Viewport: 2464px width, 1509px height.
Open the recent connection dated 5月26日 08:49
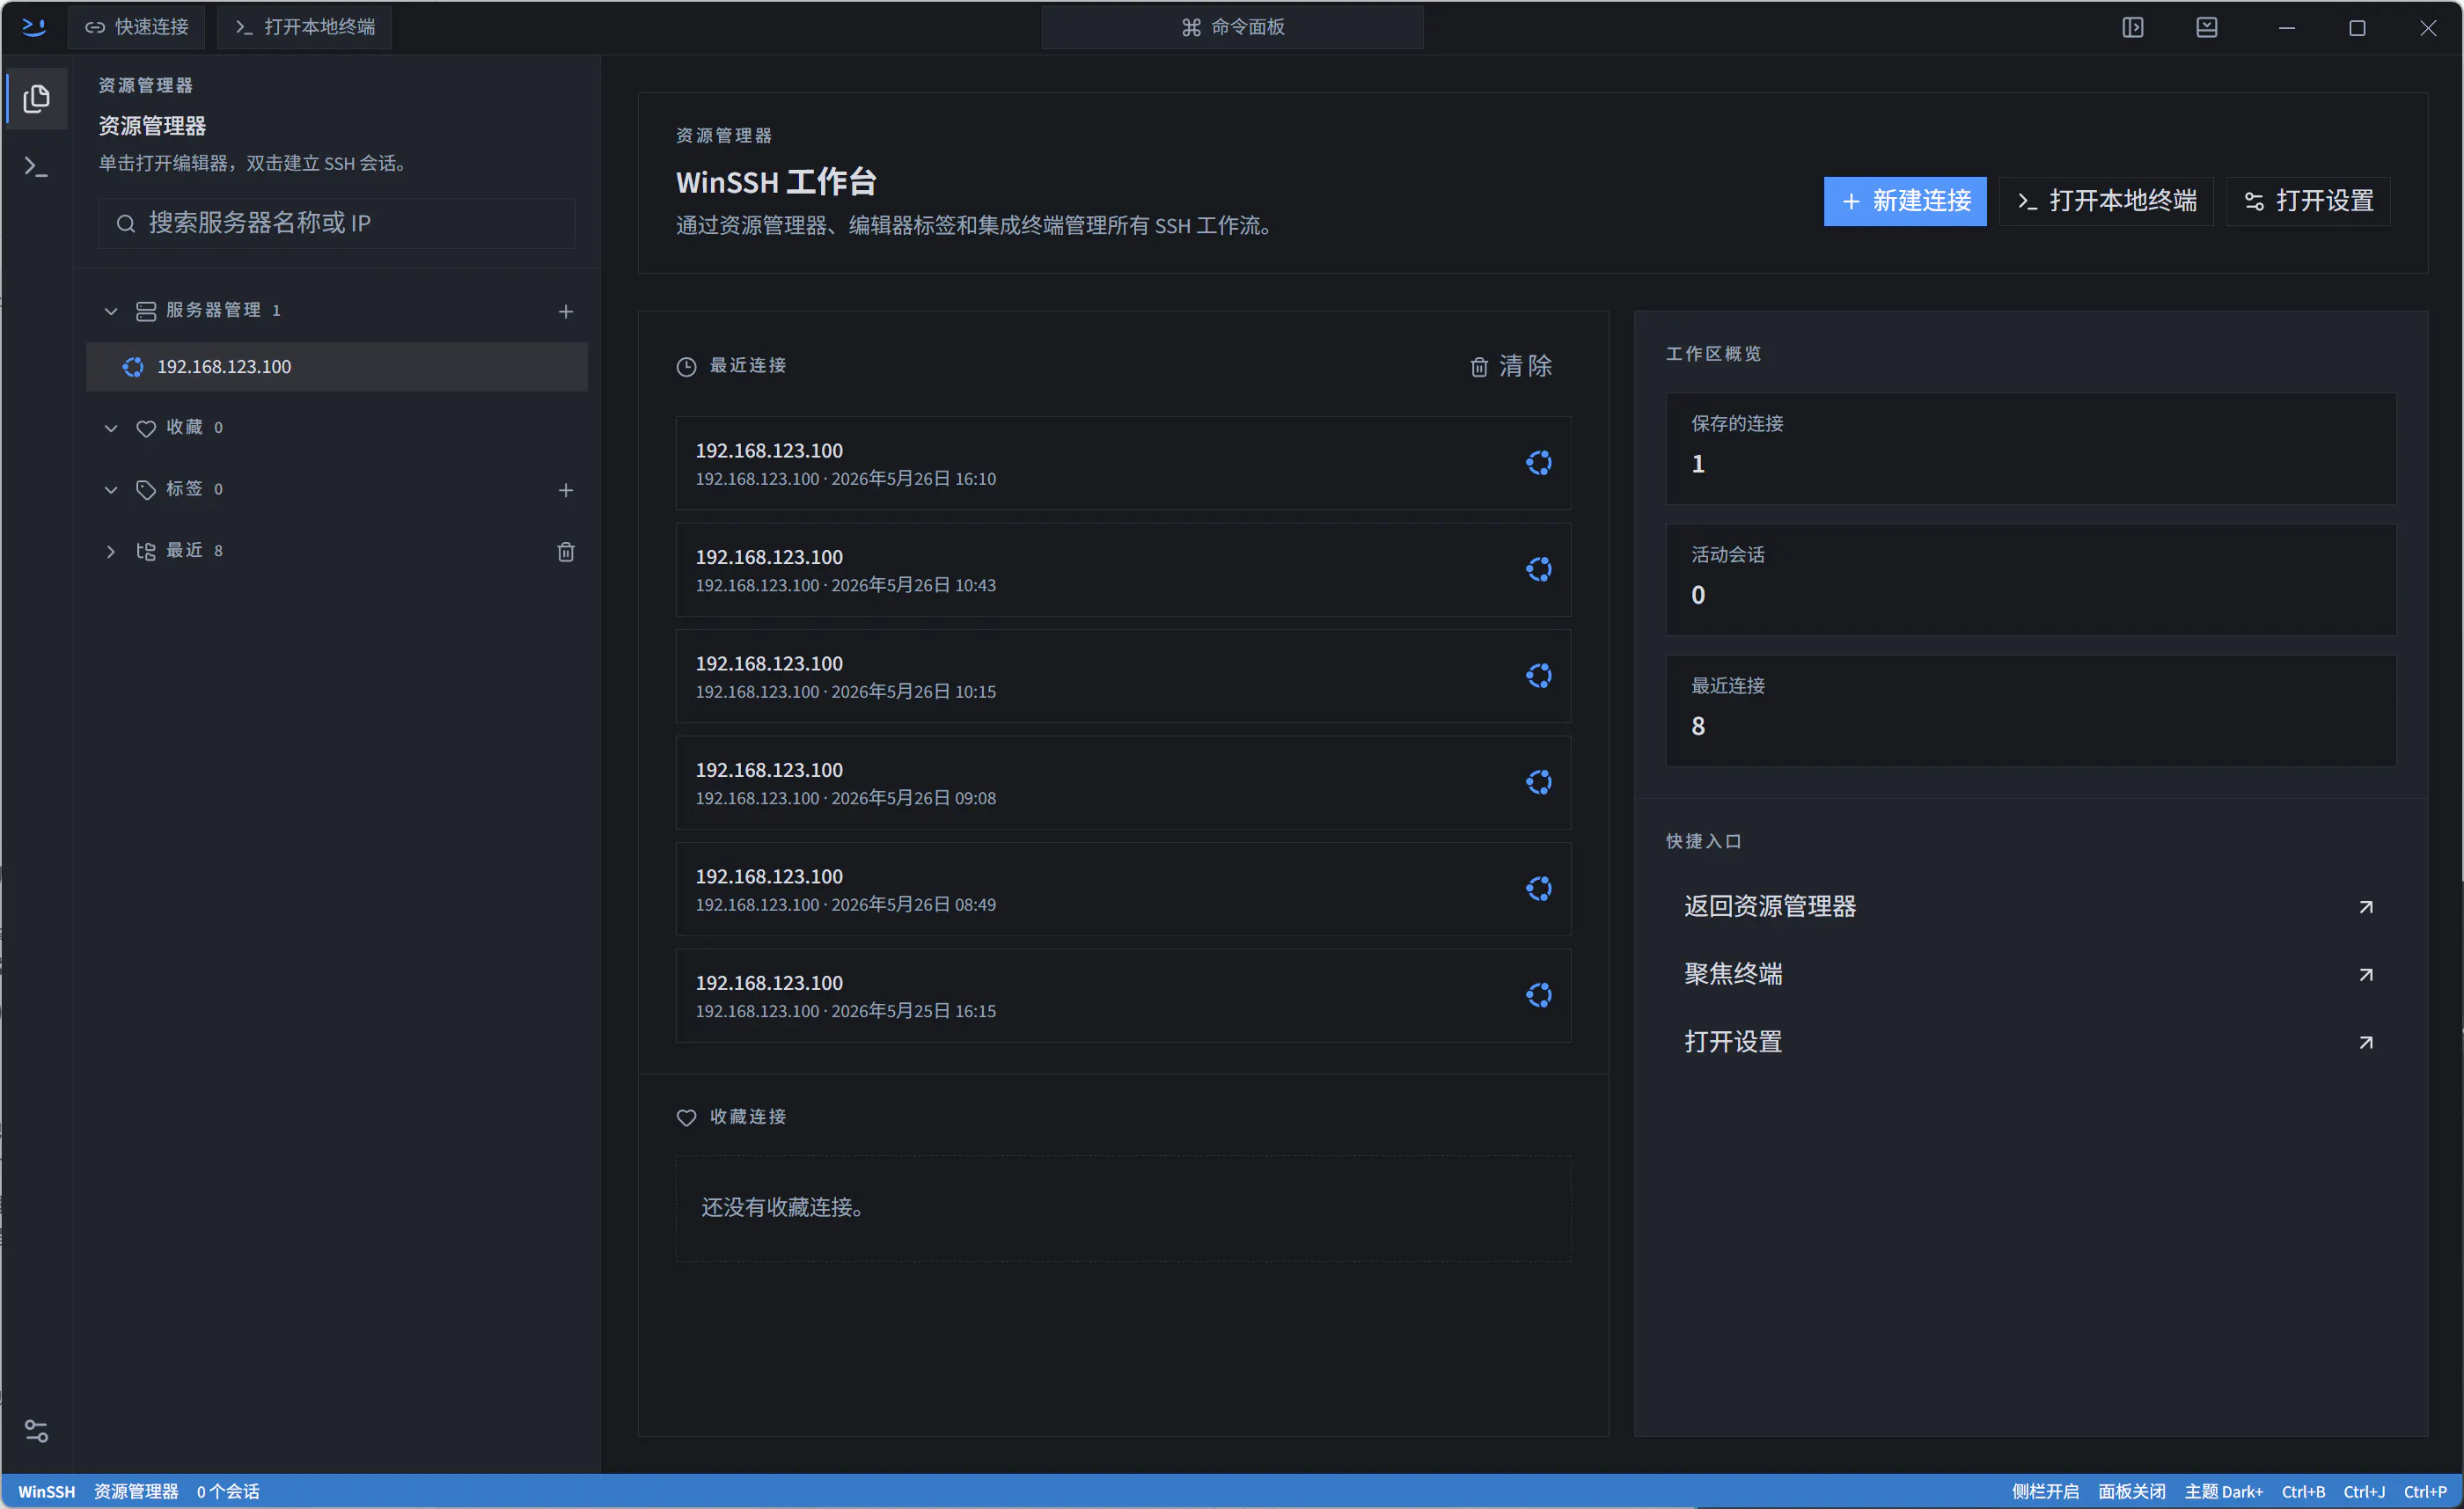(x=1123, y=889)
